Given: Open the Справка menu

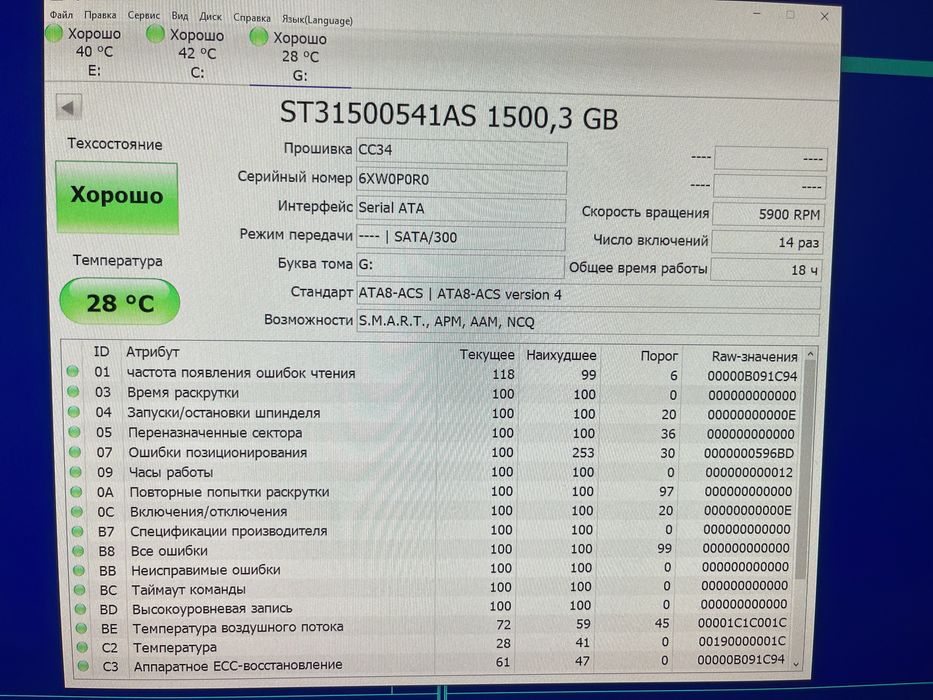Looking at the screenshot, I should [x=252, y=18].
